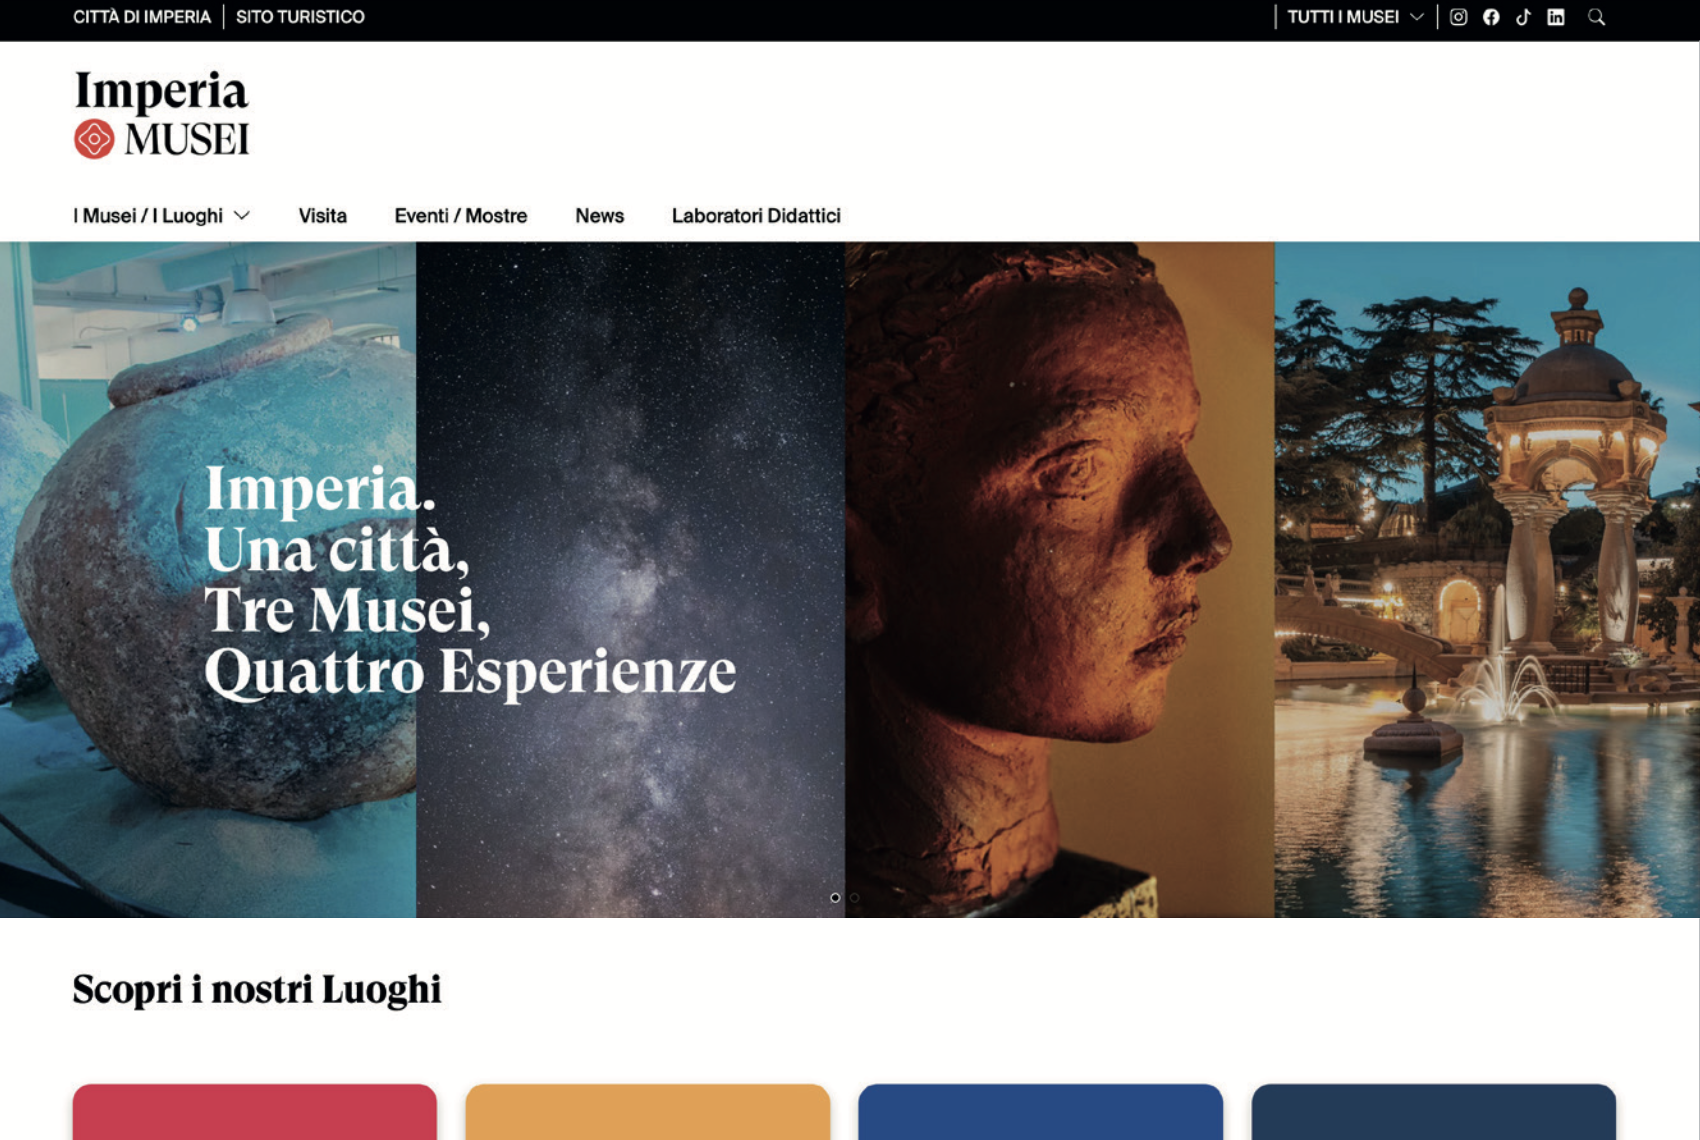Screen dimensions: 1700x1140
Task: Expand the I Musei / I Luoghi menu
Action: (161, 216)
